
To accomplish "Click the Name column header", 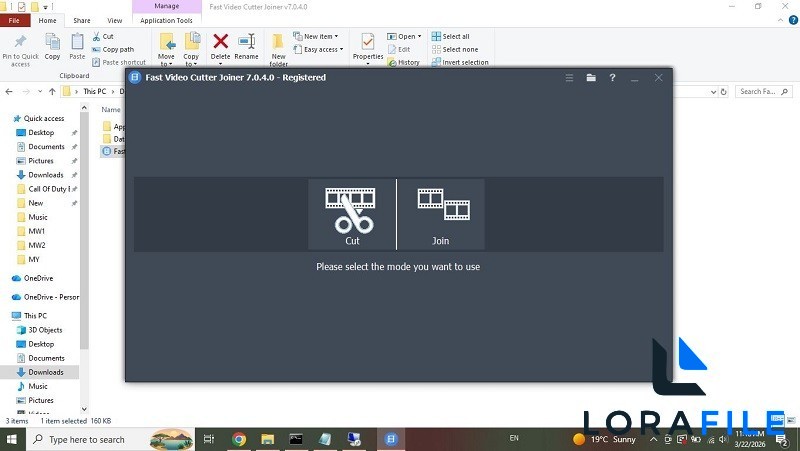I will pos(111,110).
